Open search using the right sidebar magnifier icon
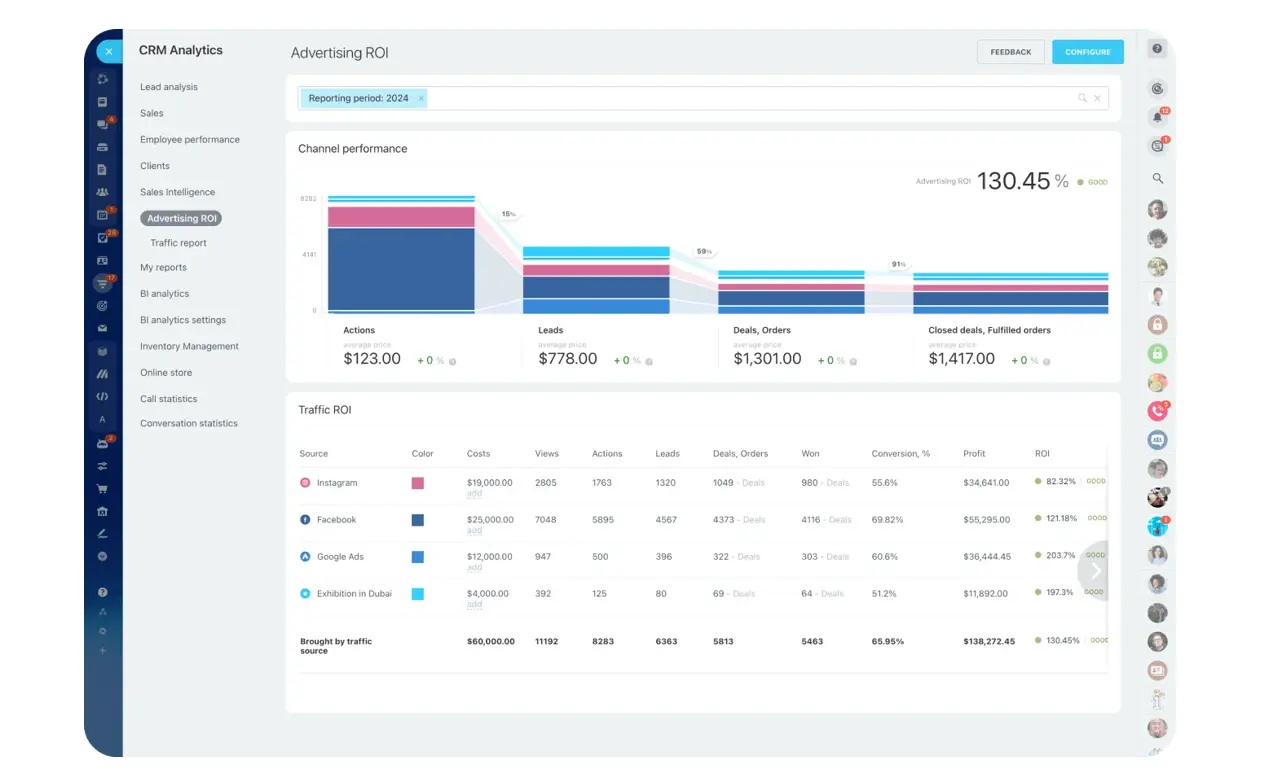1266x782 pixels. pyautogui.click(x=1158, y=178)
